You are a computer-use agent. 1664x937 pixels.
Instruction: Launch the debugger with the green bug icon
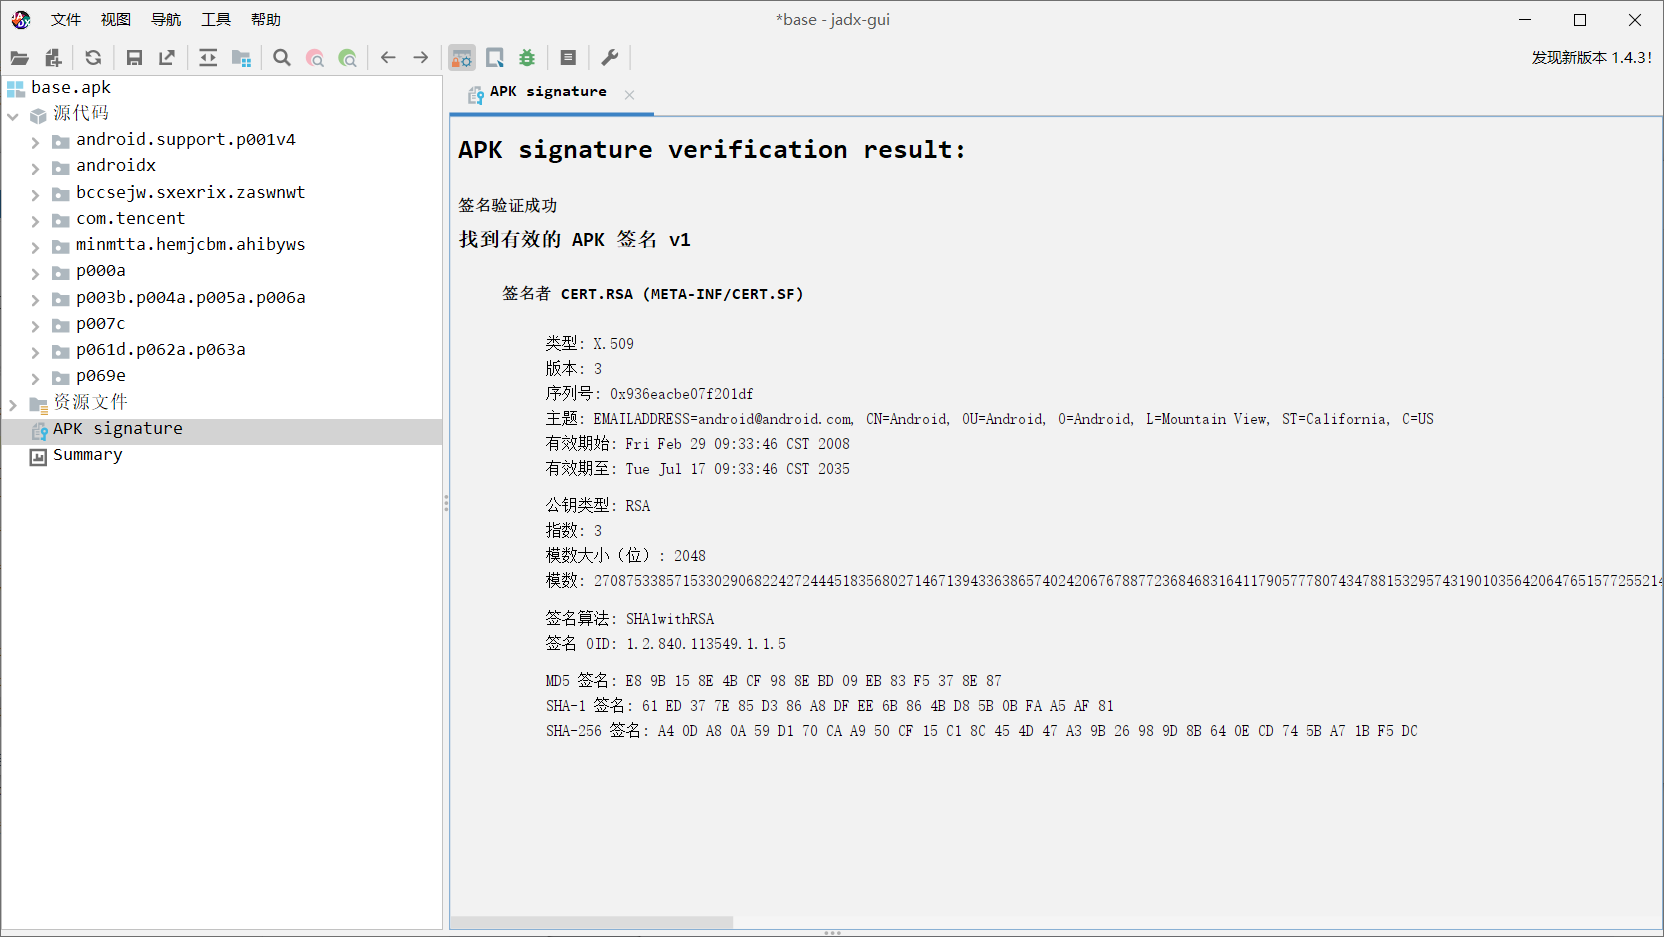tap(527, 58)
